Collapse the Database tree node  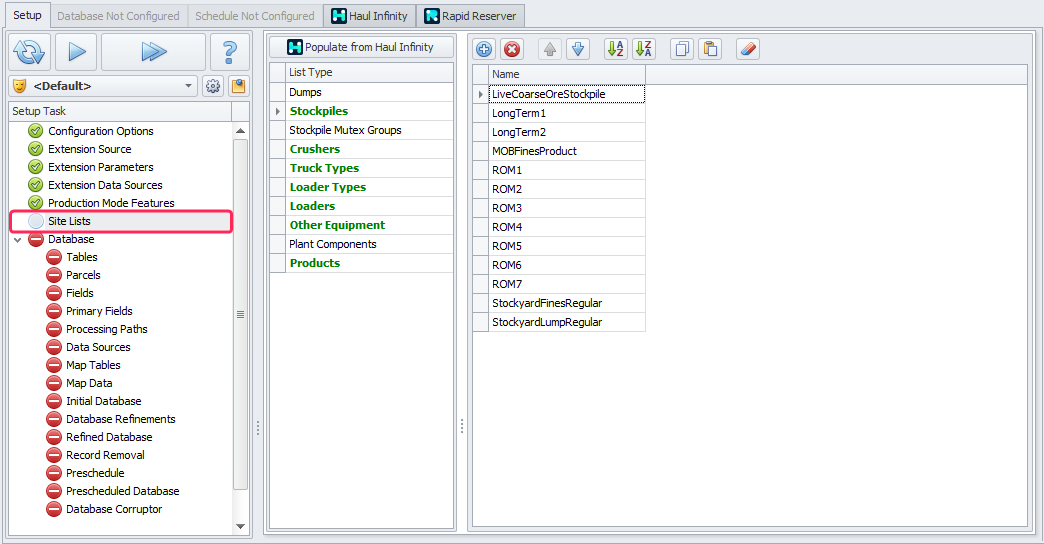click(18, 240)
